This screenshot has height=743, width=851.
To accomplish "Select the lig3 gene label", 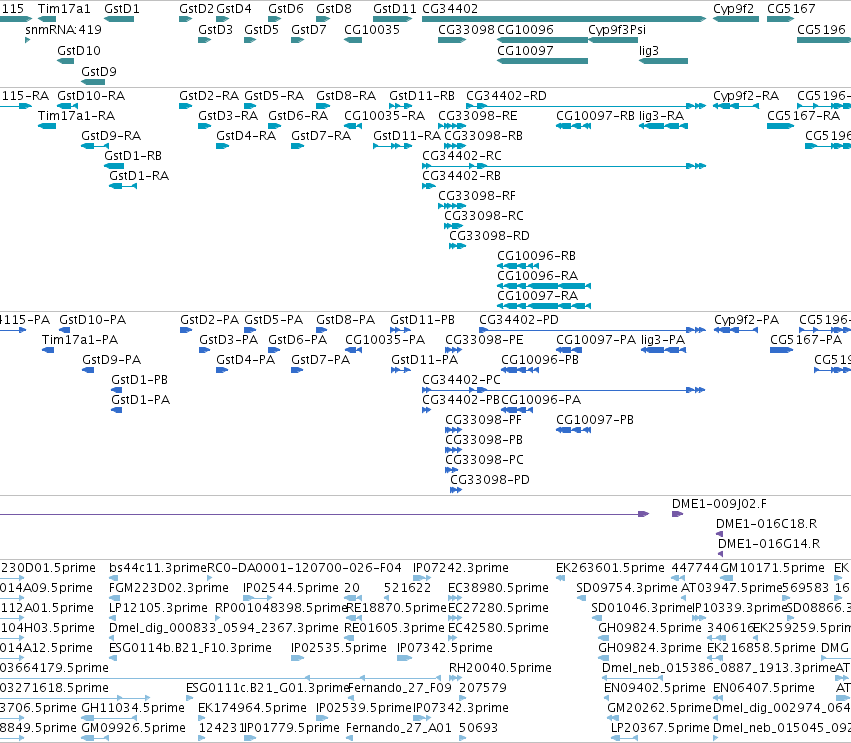I will [x=649, y=50].
